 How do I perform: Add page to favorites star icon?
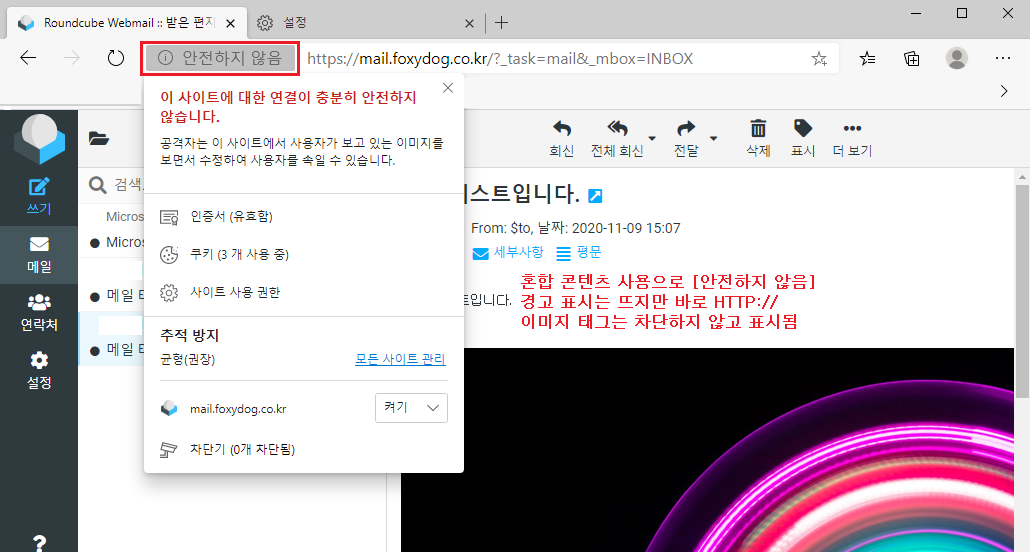[x=819, y=59]
